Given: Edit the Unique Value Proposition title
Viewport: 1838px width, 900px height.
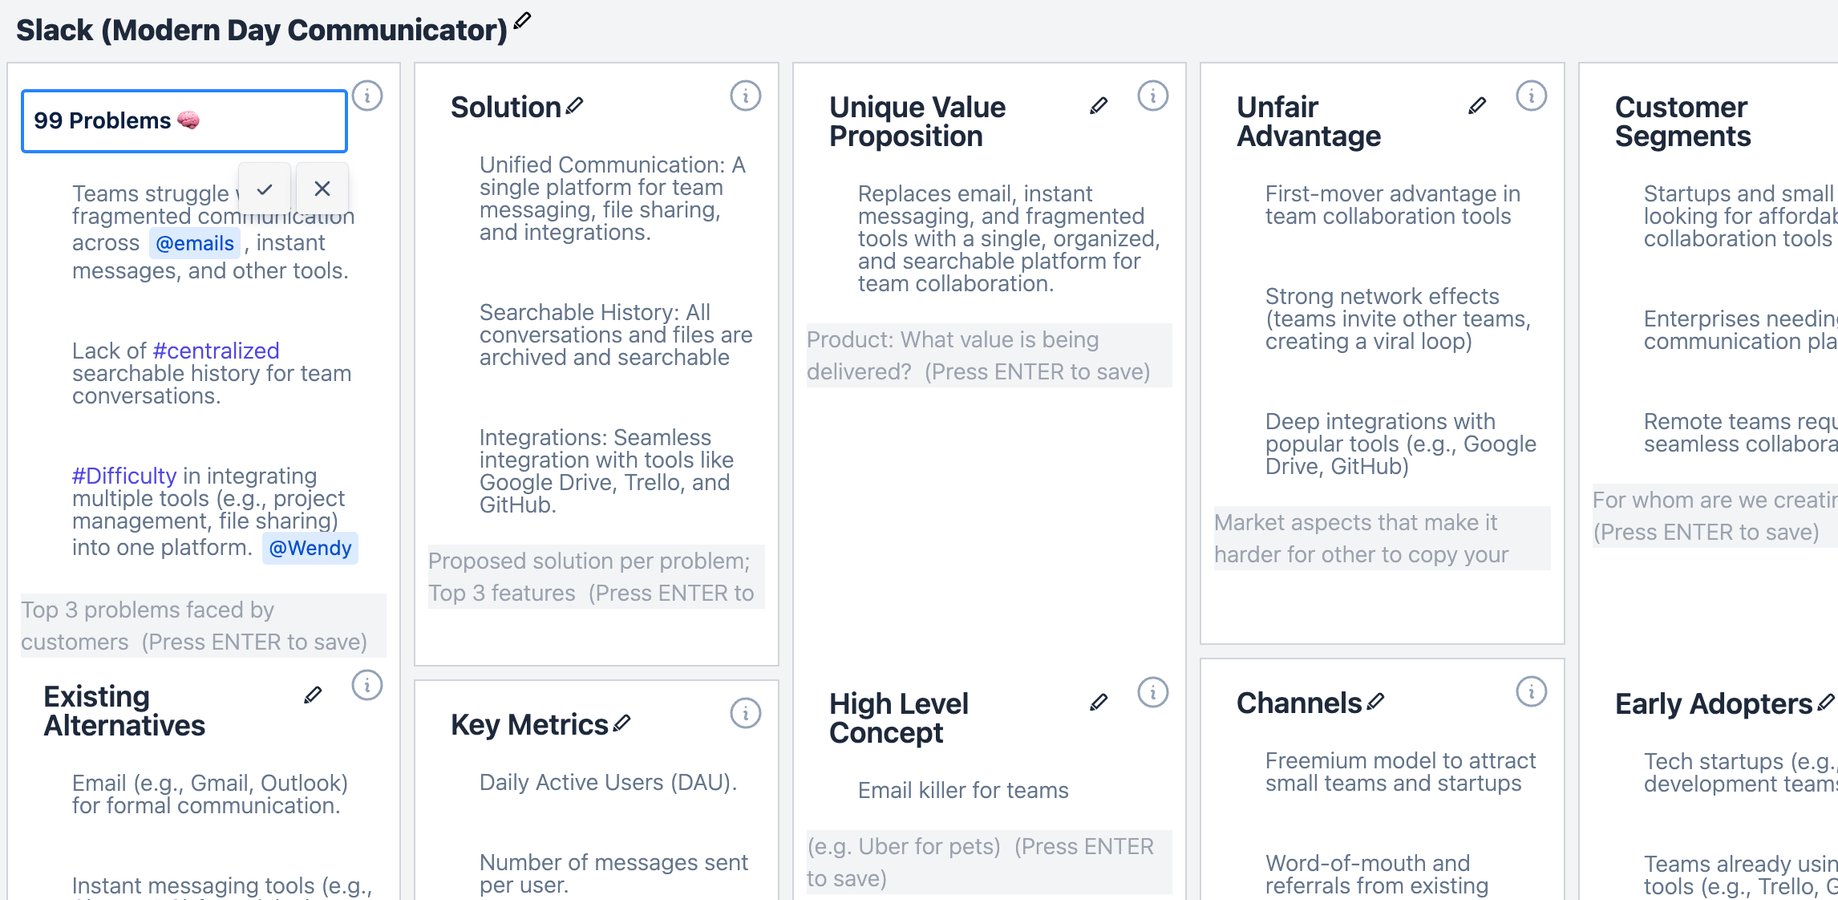Looking at the screenshot, I should 1099,106.
